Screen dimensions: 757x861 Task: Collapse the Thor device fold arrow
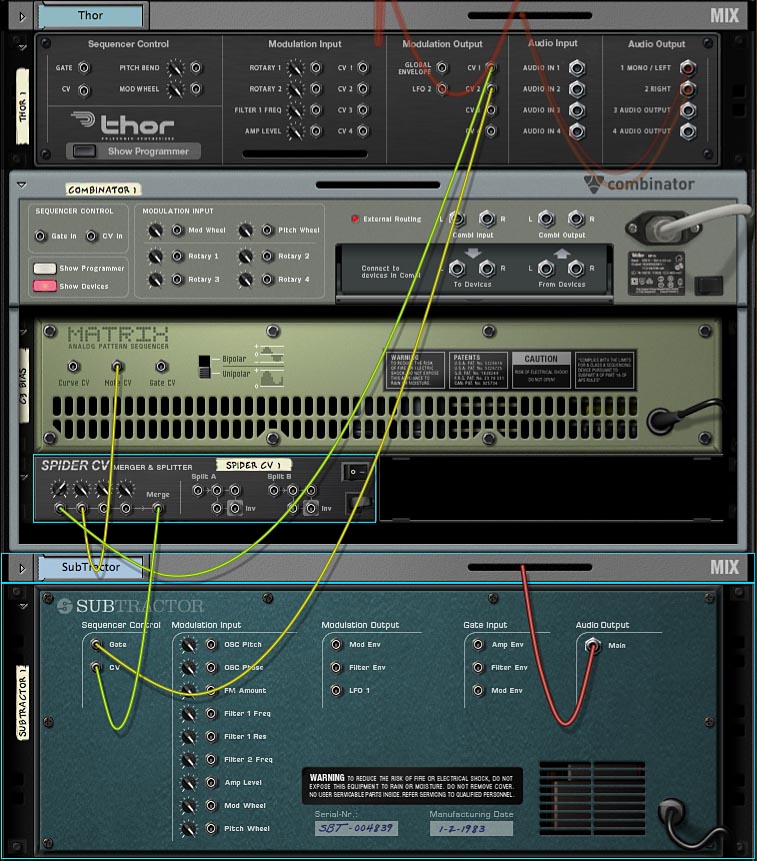23,48
